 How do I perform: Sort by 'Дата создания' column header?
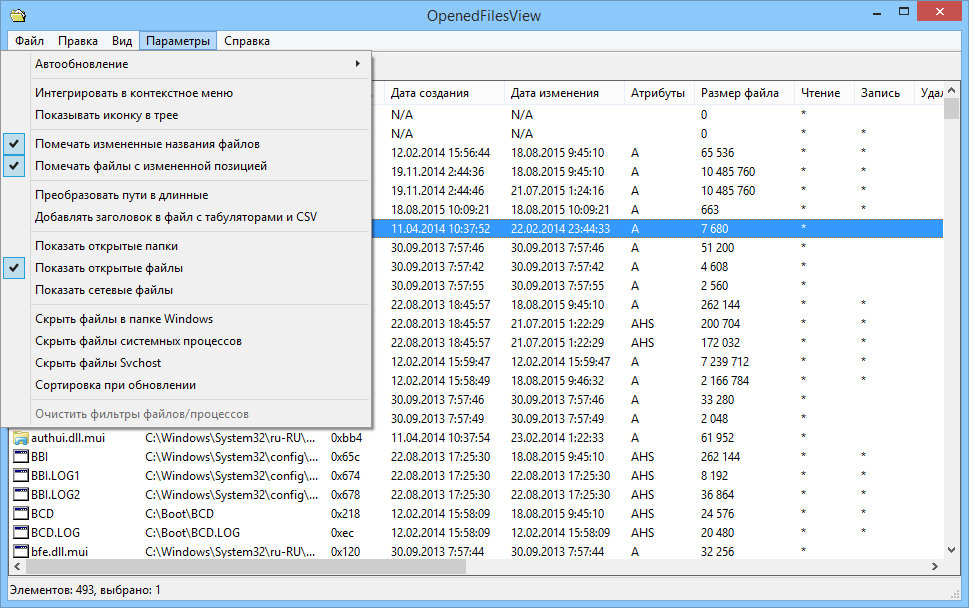(x=444, y=93)
